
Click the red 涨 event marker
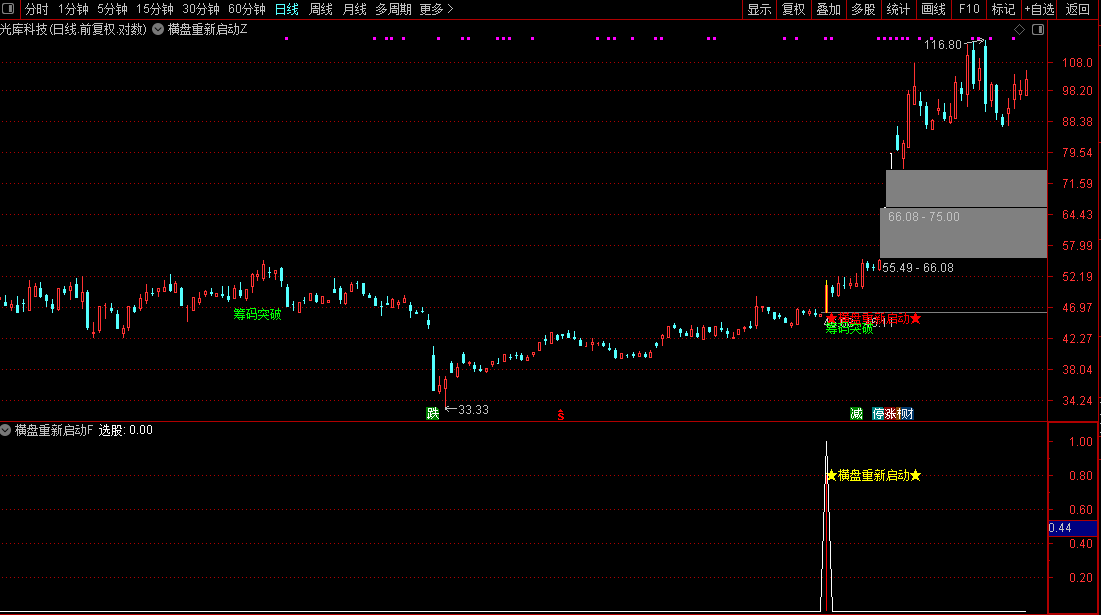tap(890, 414)
